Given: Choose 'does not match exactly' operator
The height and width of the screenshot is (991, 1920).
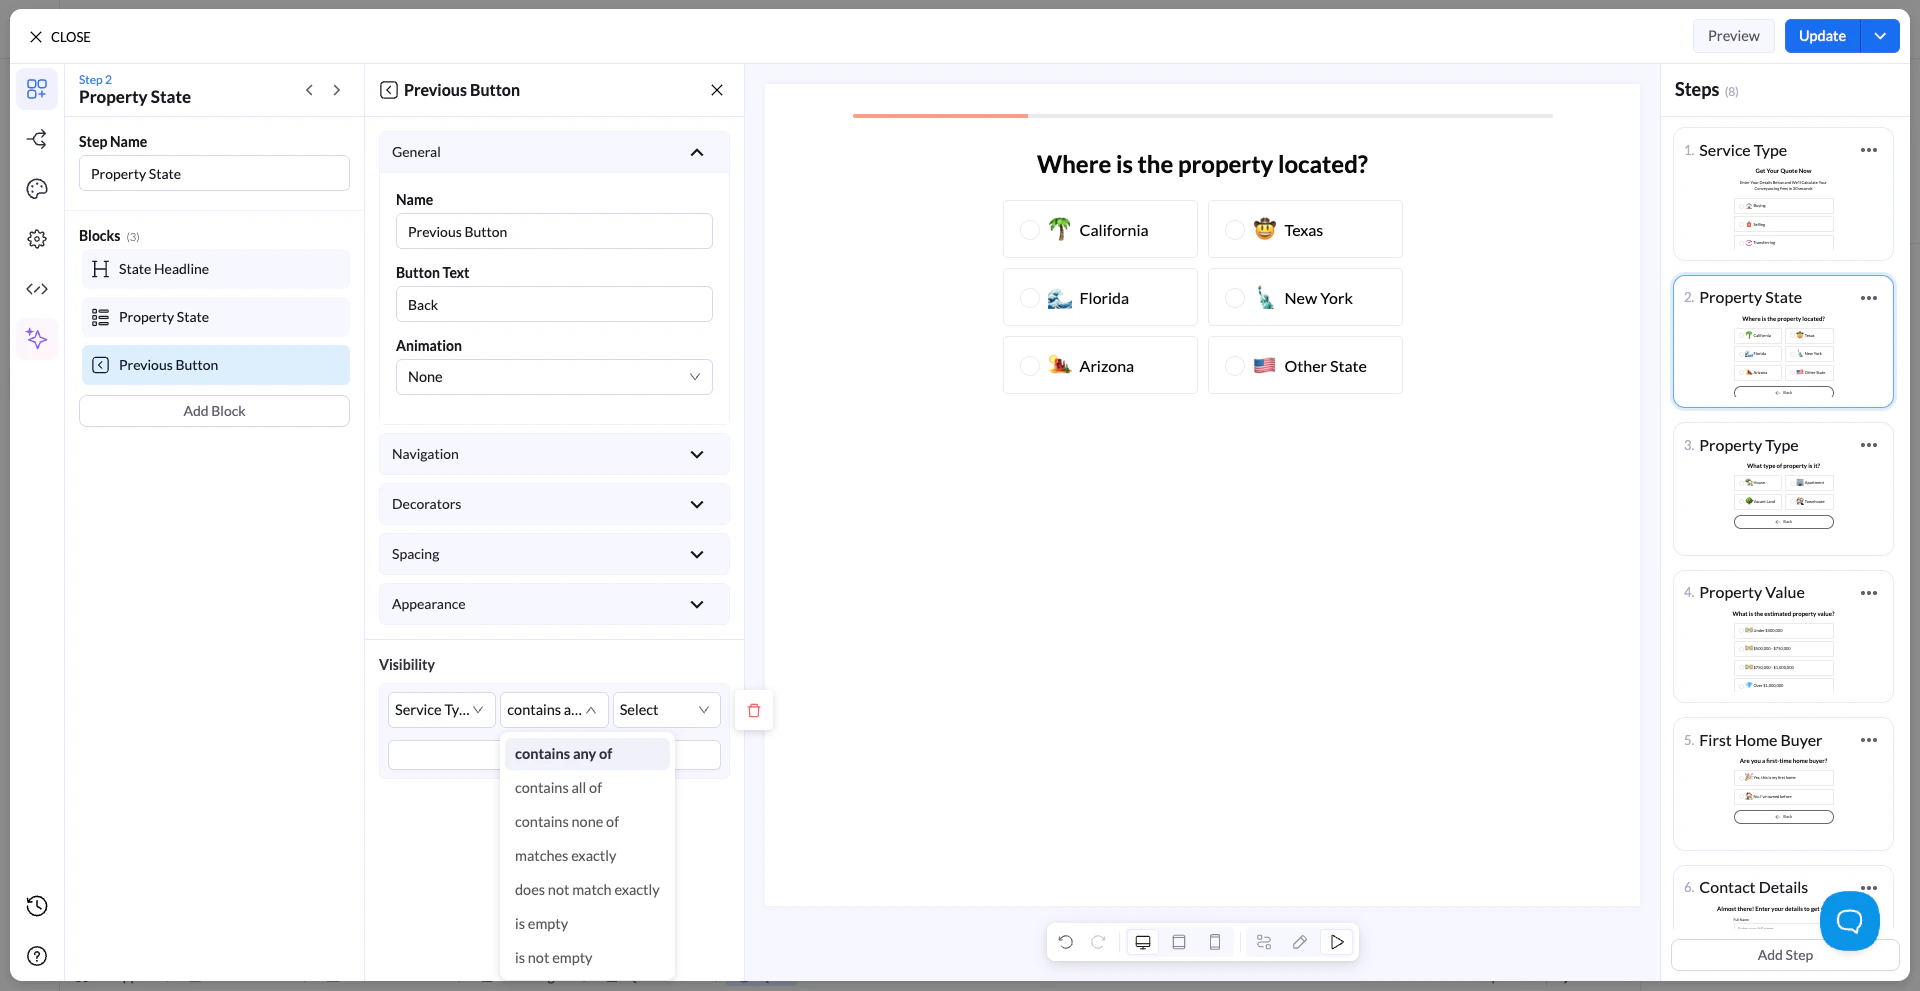Looking at the screenshot, I should pos(587,890).
